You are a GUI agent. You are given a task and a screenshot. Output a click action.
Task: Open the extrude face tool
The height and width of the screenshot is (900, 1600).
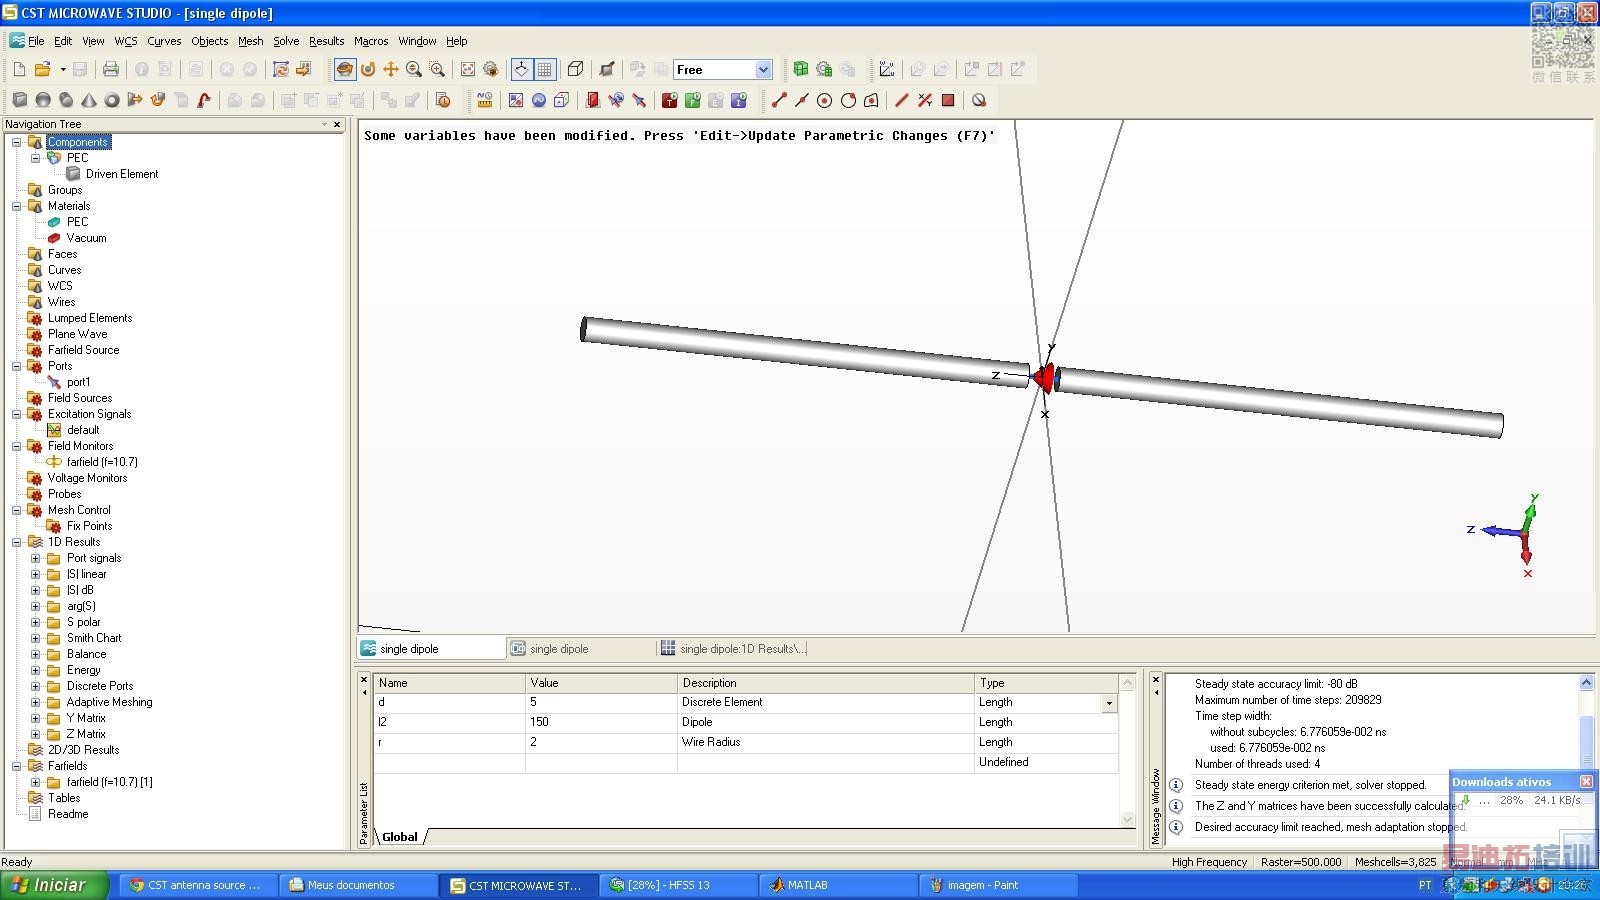(135, 100)
